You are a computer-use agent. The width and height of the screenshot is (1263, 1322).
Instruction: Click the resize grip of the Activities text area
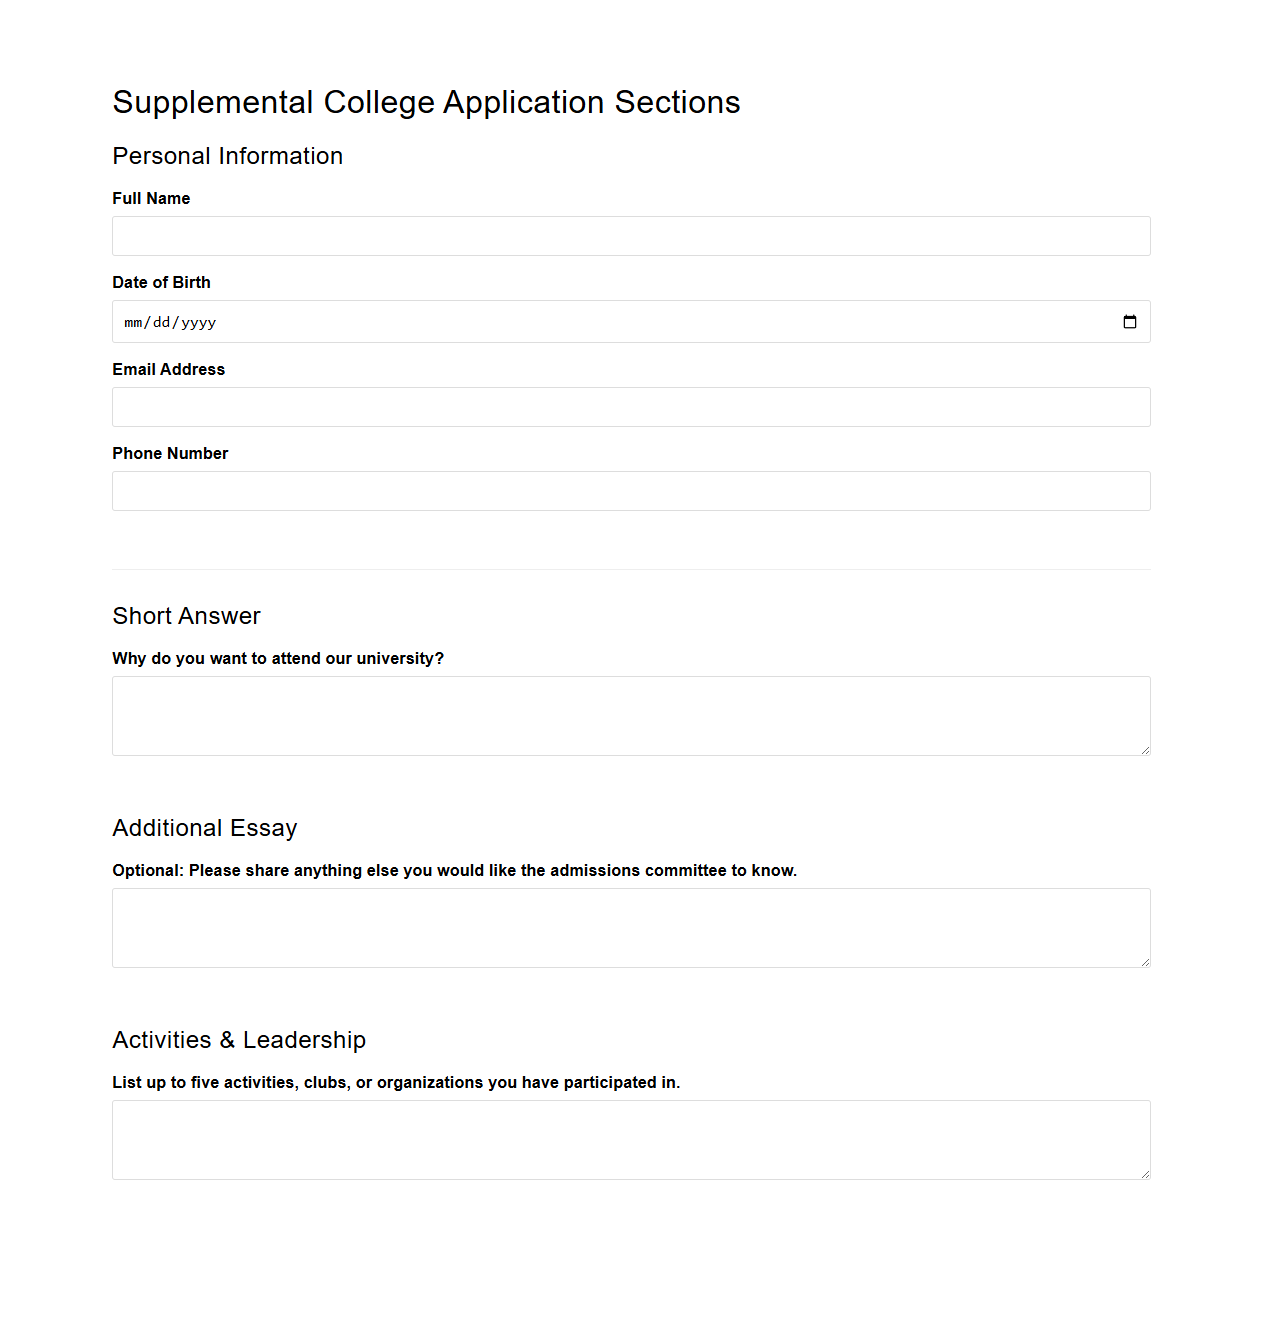click(1144, 1174)
